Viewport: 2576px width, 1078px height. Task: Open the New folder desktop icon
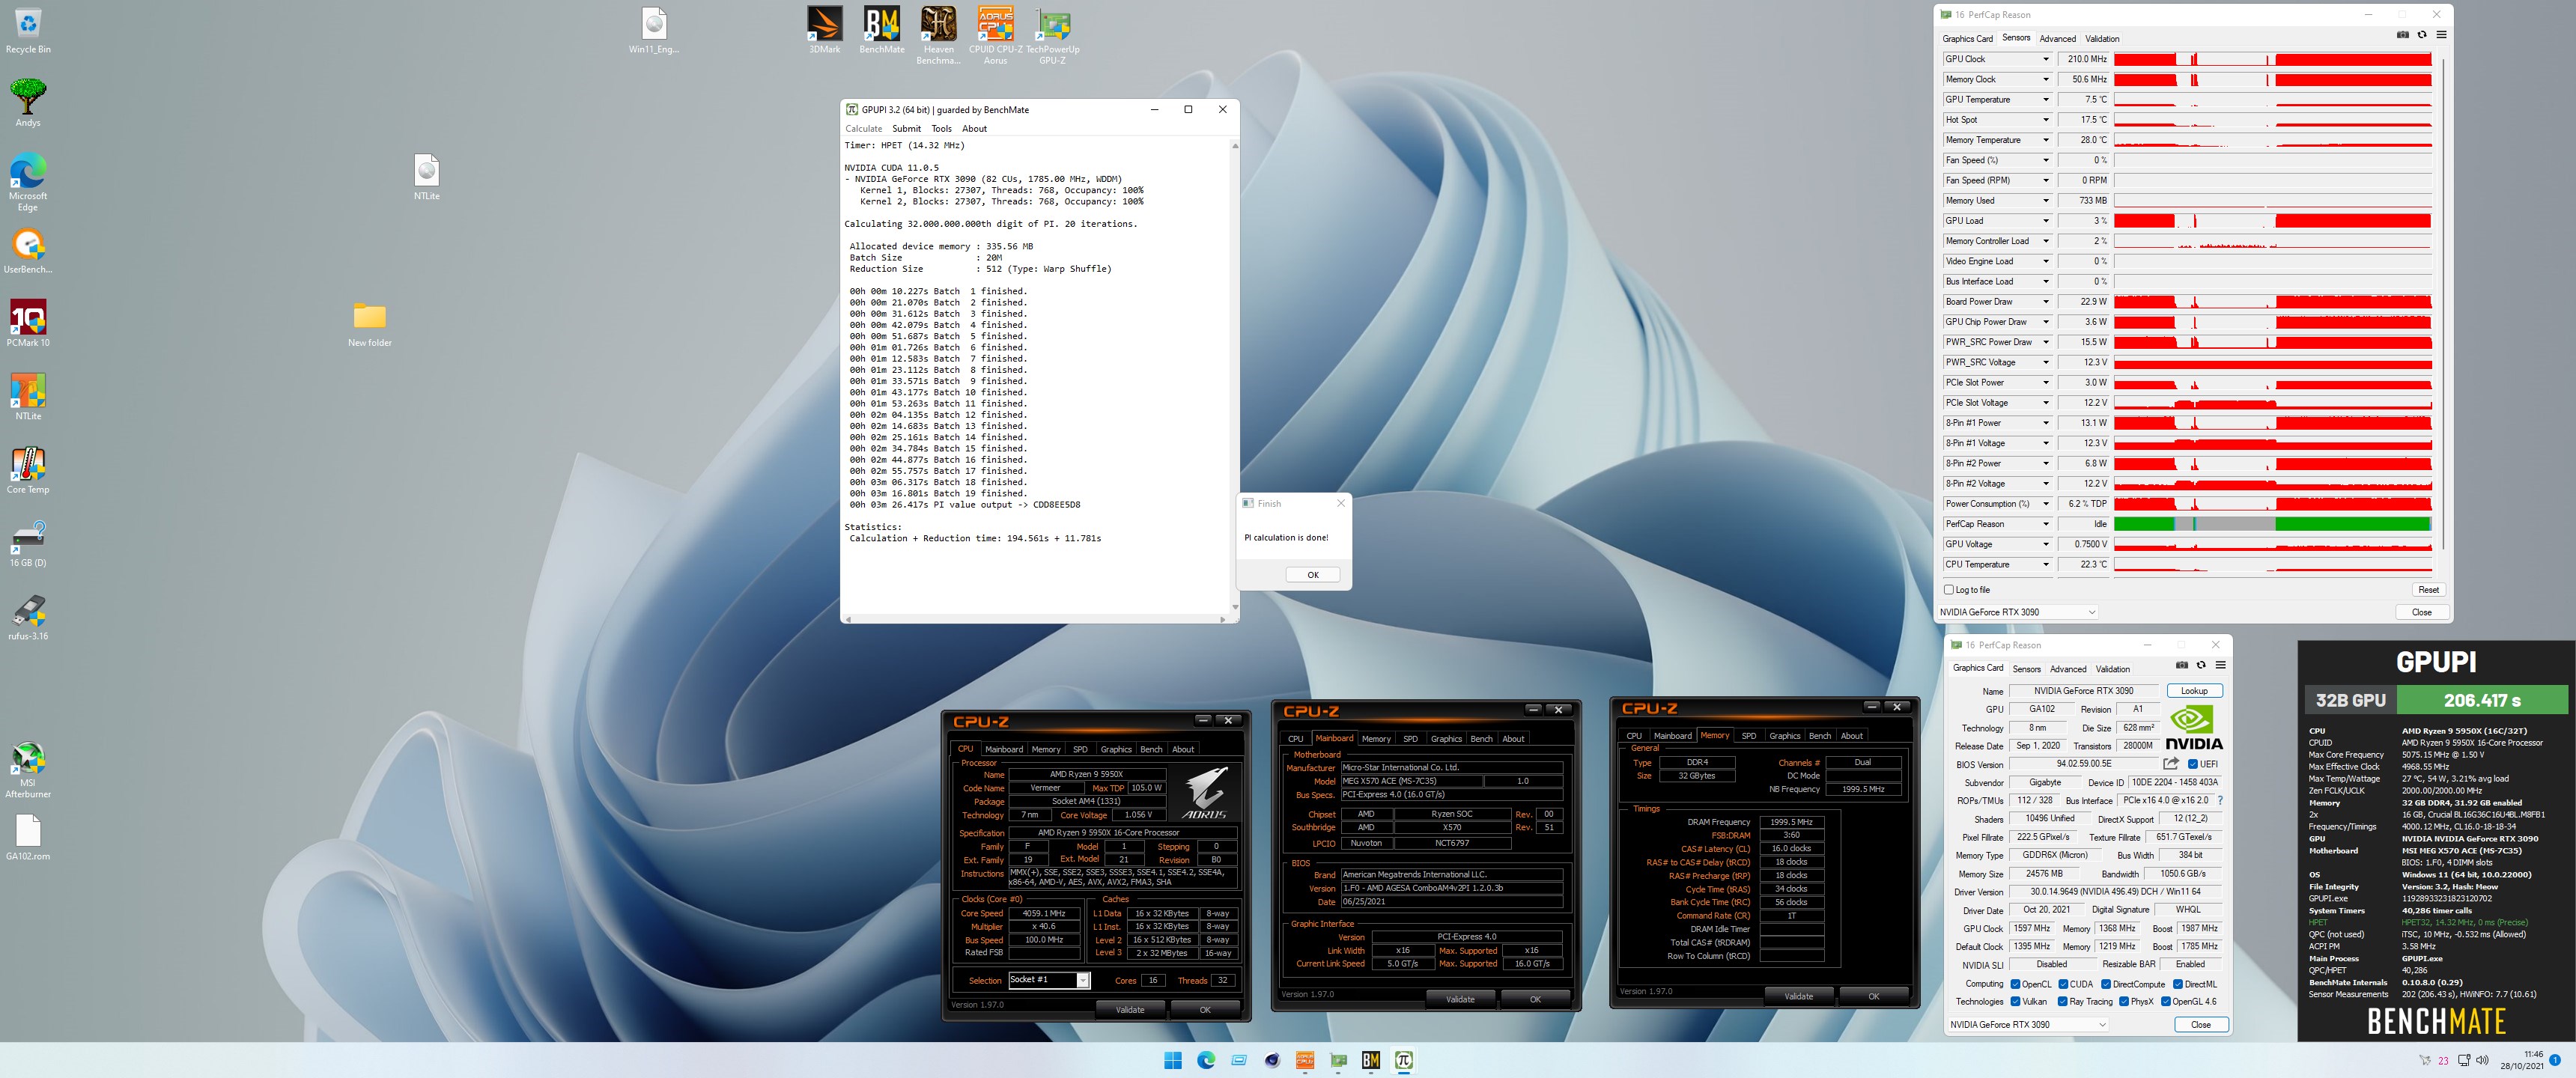(x=370, y=324)
